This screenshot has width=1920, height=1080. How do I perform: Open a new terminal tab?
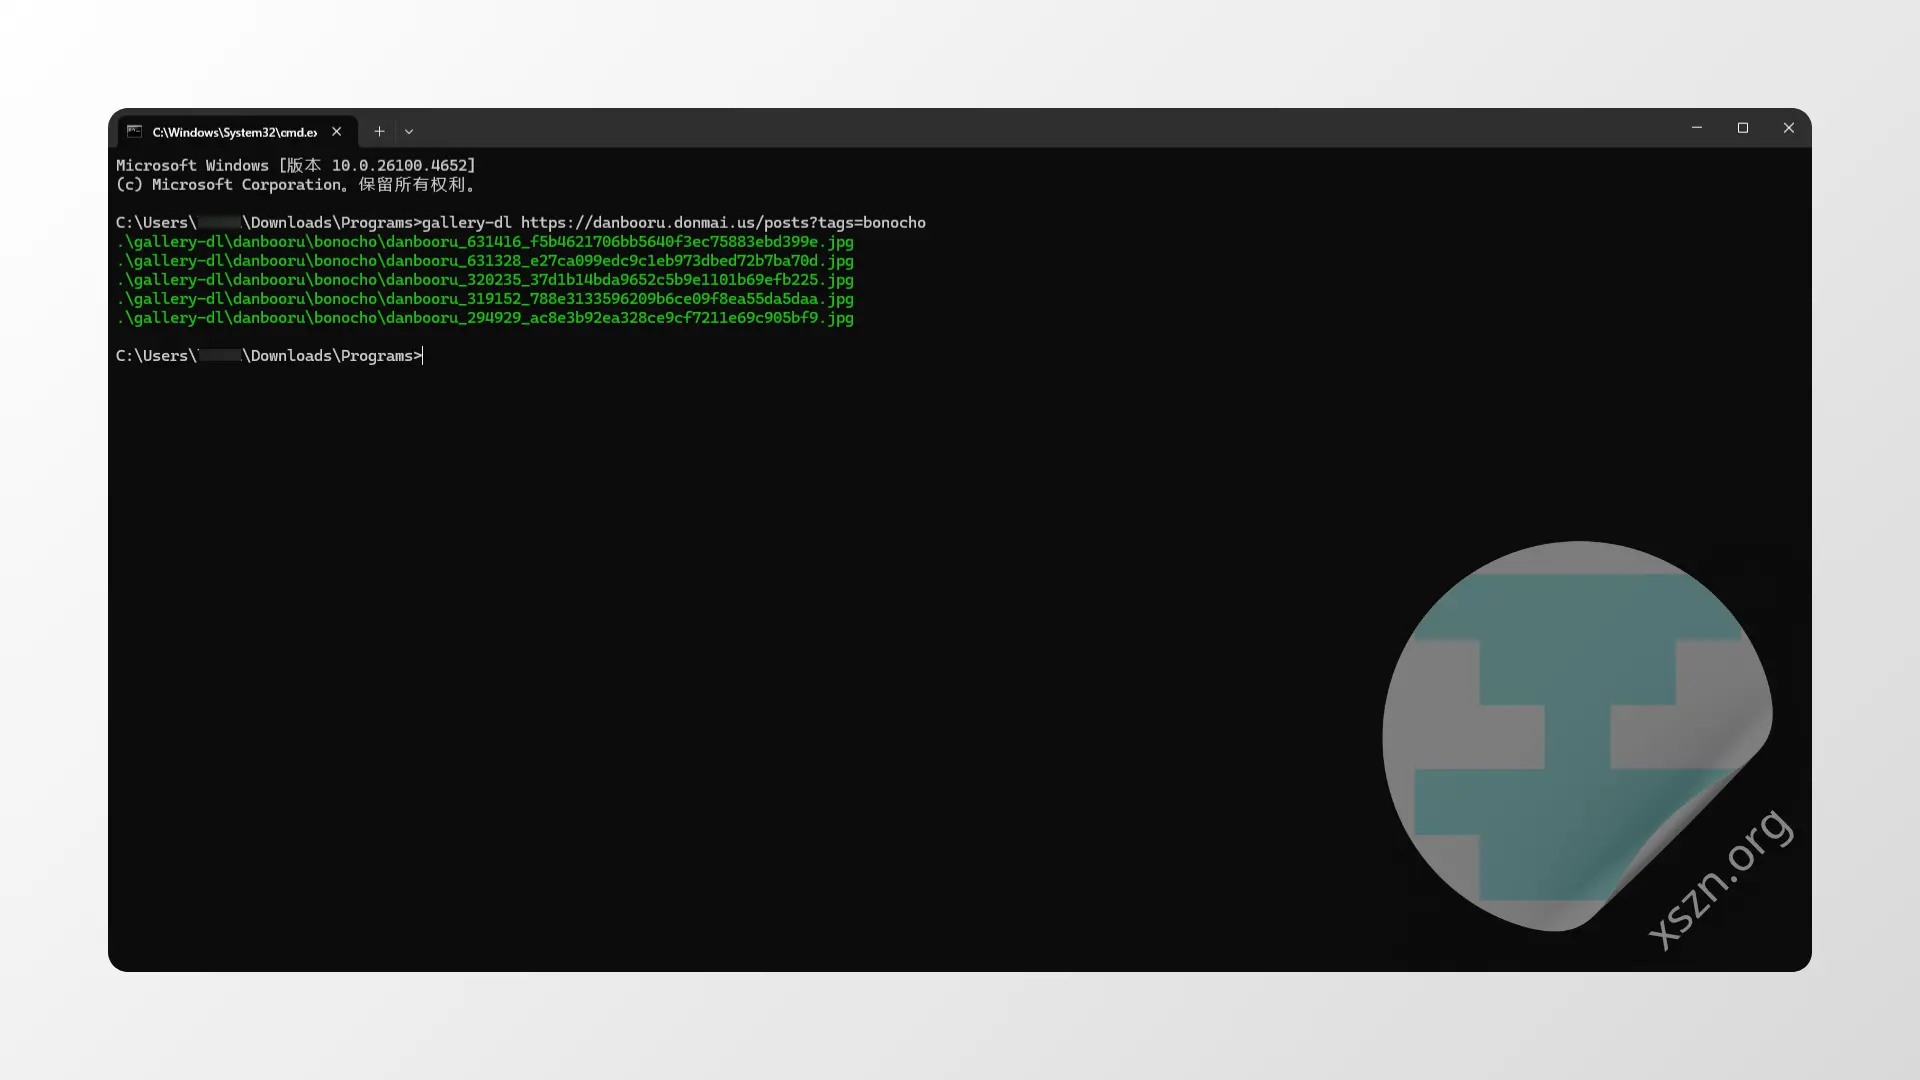379,131
